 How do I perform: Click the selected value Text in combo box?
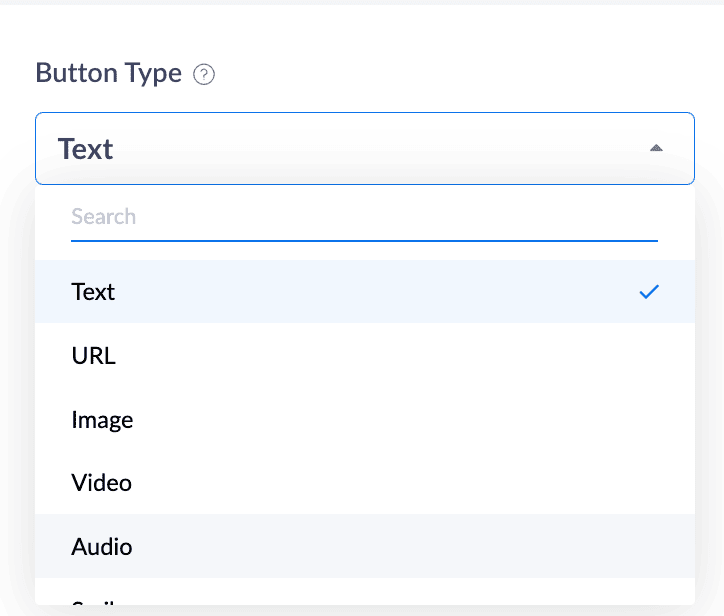pyautogui.click(x=86, y=149)
